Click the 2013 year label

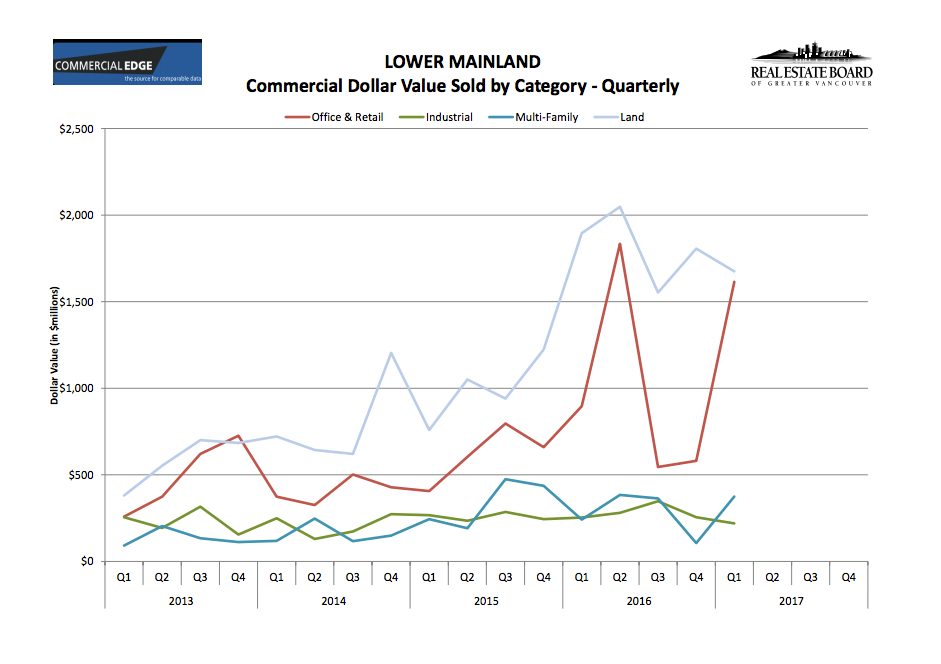181,601
